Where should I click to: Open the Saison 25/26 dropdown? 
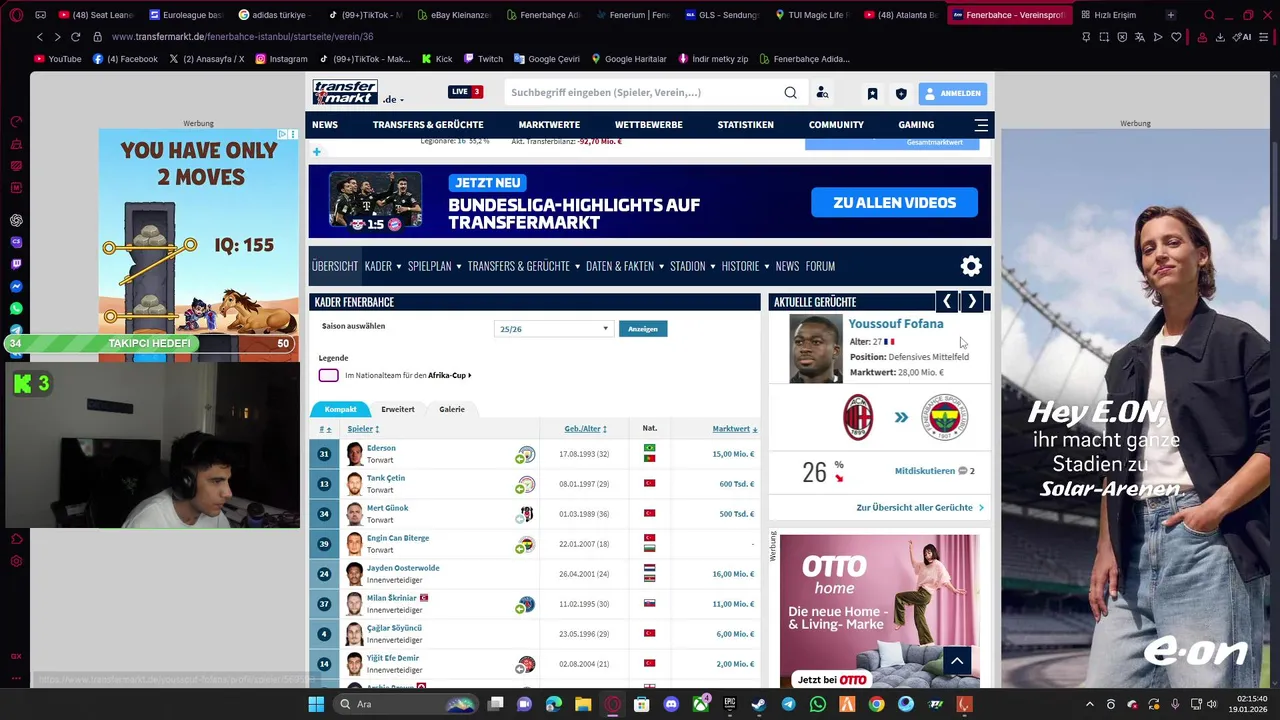pyautogui.click(x=553, y=329)
